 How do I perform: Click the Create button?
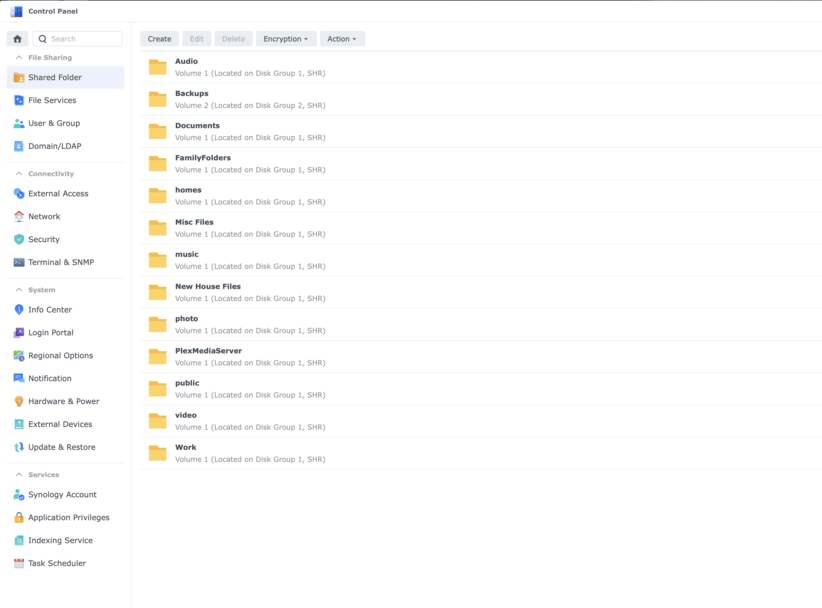pyautogui.click(x=159, y=39)
